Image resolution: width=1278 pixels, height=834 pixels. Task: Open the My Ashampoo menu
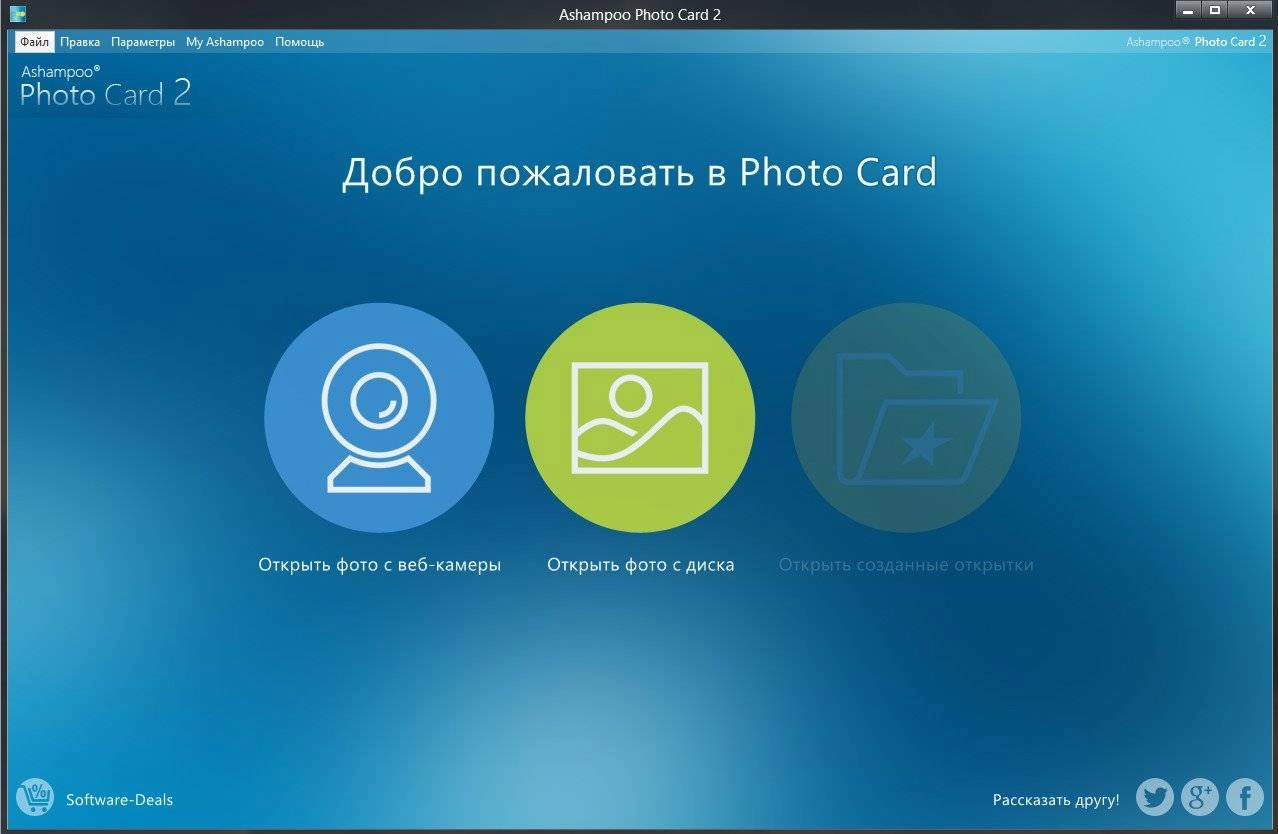click(225, 42)
